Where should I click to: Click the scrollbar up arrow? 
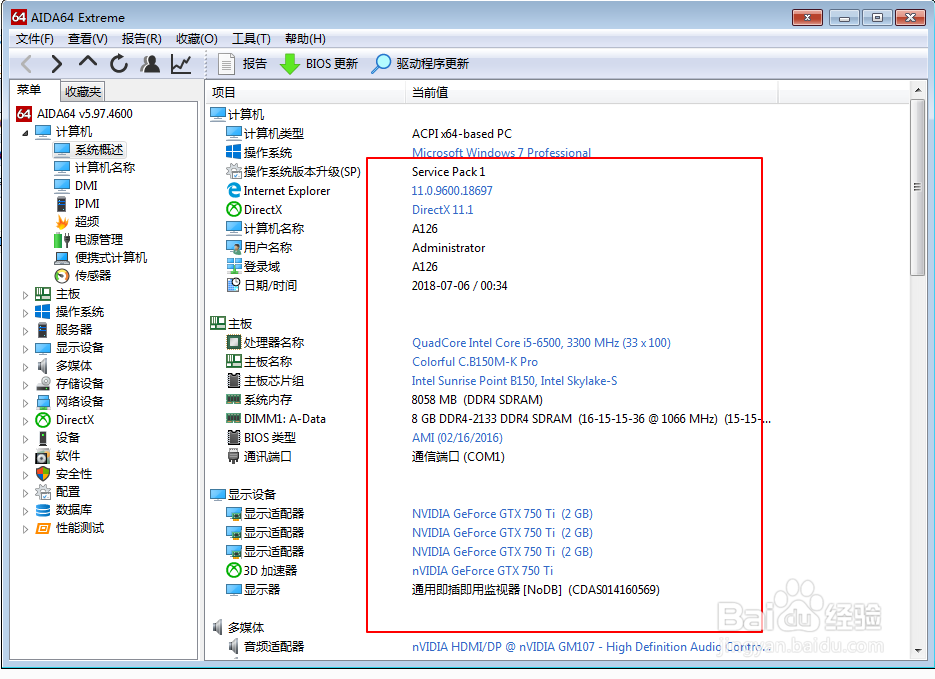[x=918, y=91]
